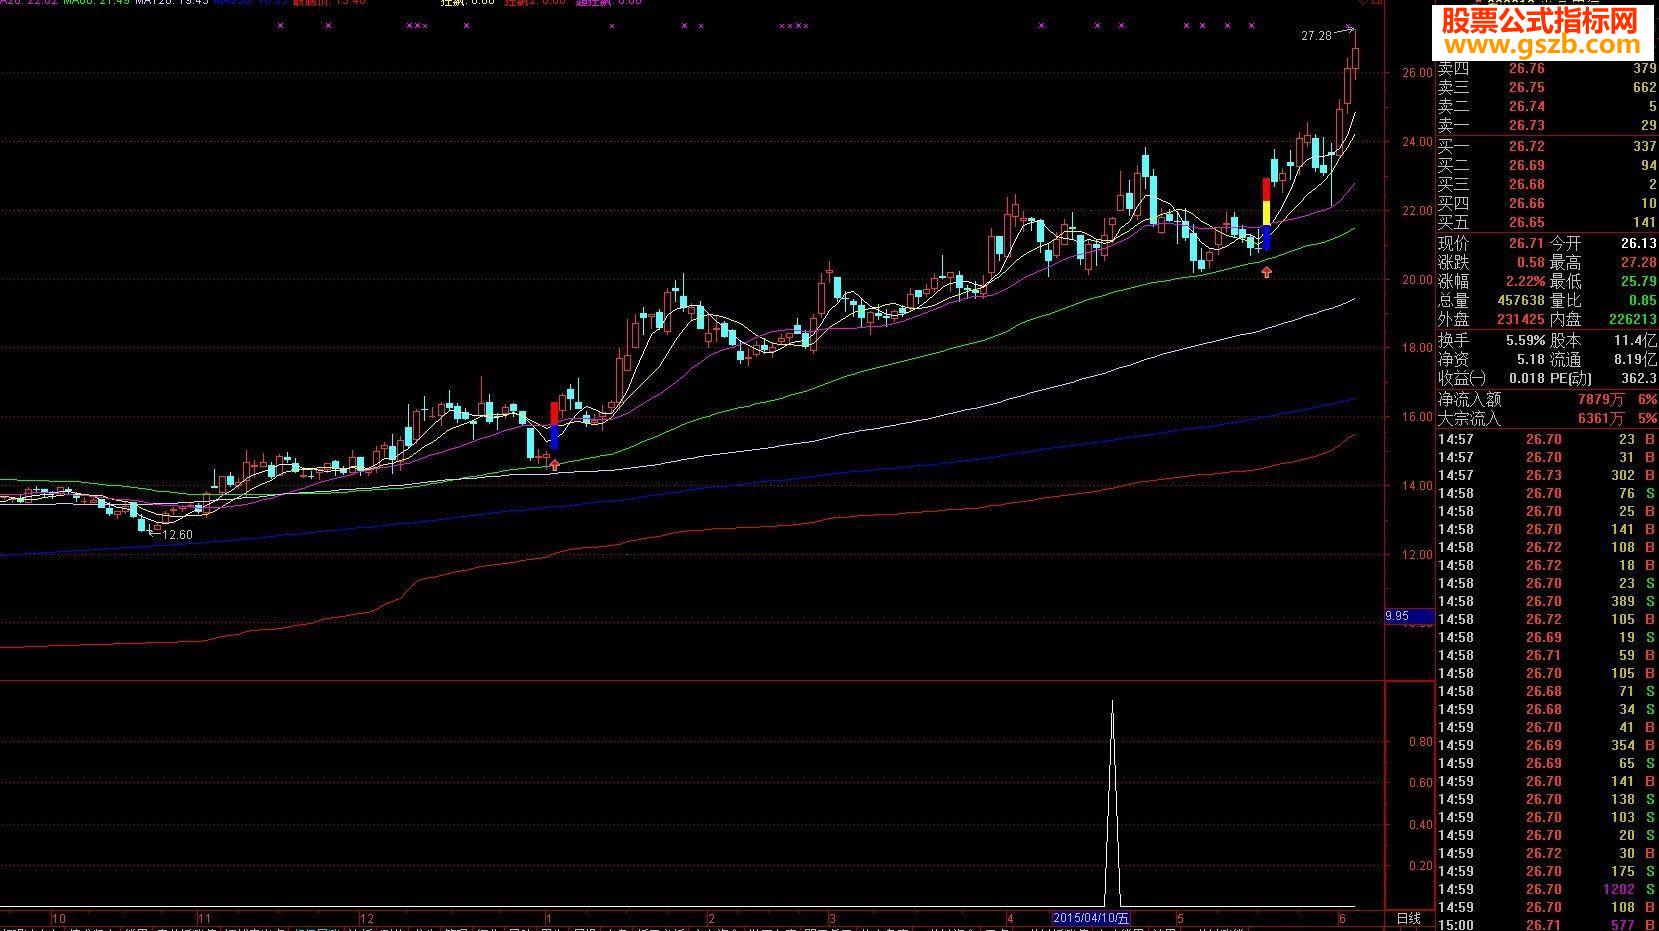This screenshot has height=931, width=1659.
Task: Click the 0.20 indicator axis label
Action: [1420, 866]
